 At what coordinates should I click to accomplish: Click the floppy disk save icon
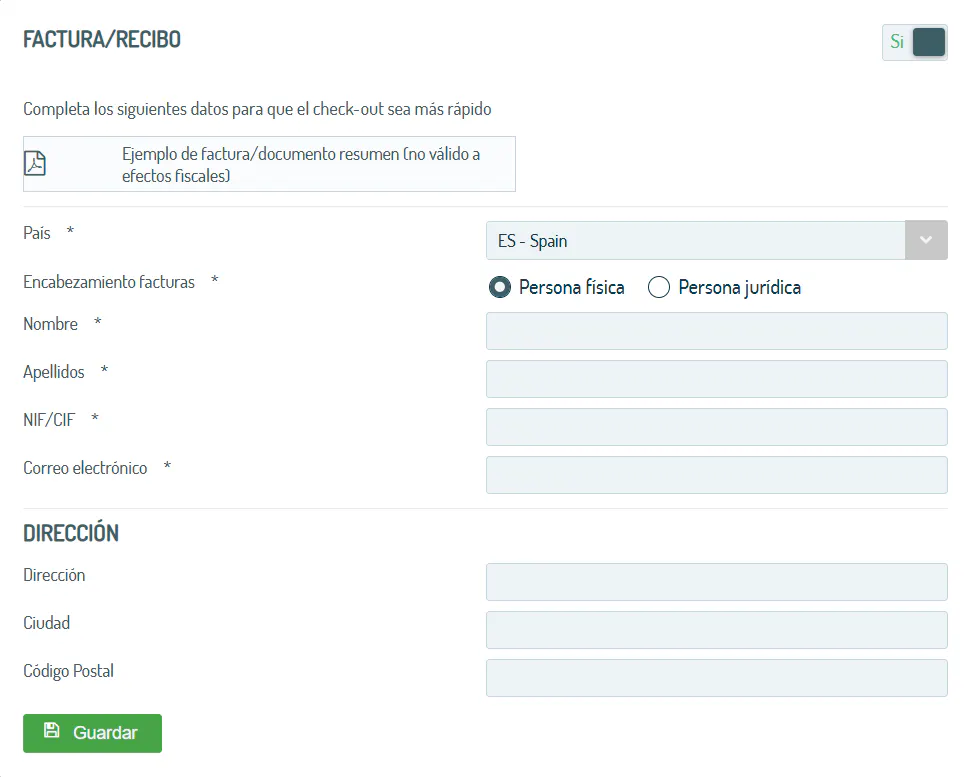tap(52, 731)
